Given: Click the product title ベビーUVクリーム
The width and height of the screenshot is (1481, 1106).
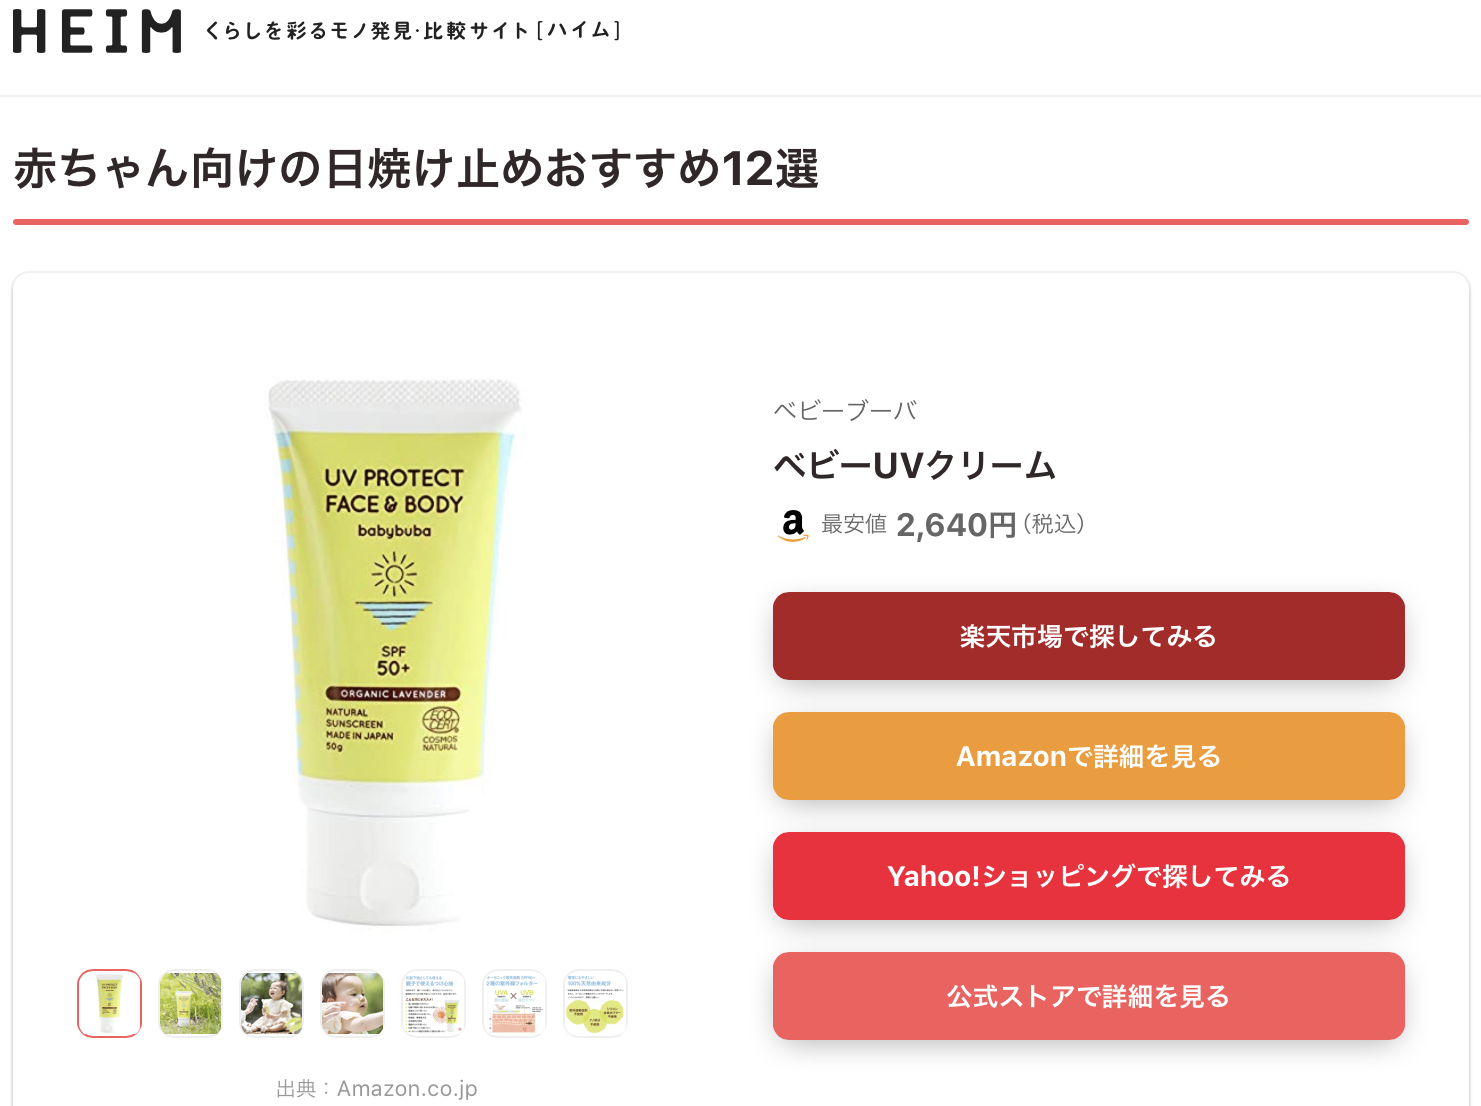Looking at the screenshot, I should [x=915, y=466].
